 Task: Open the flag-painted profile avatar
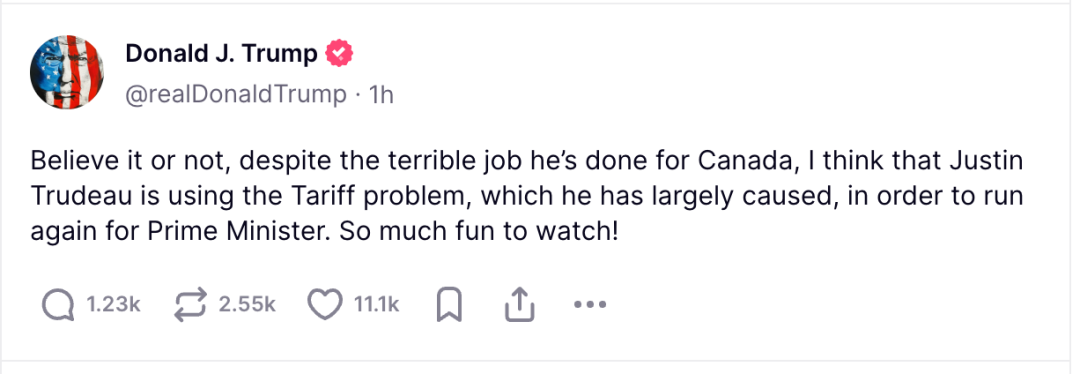(x=67, y=72)
